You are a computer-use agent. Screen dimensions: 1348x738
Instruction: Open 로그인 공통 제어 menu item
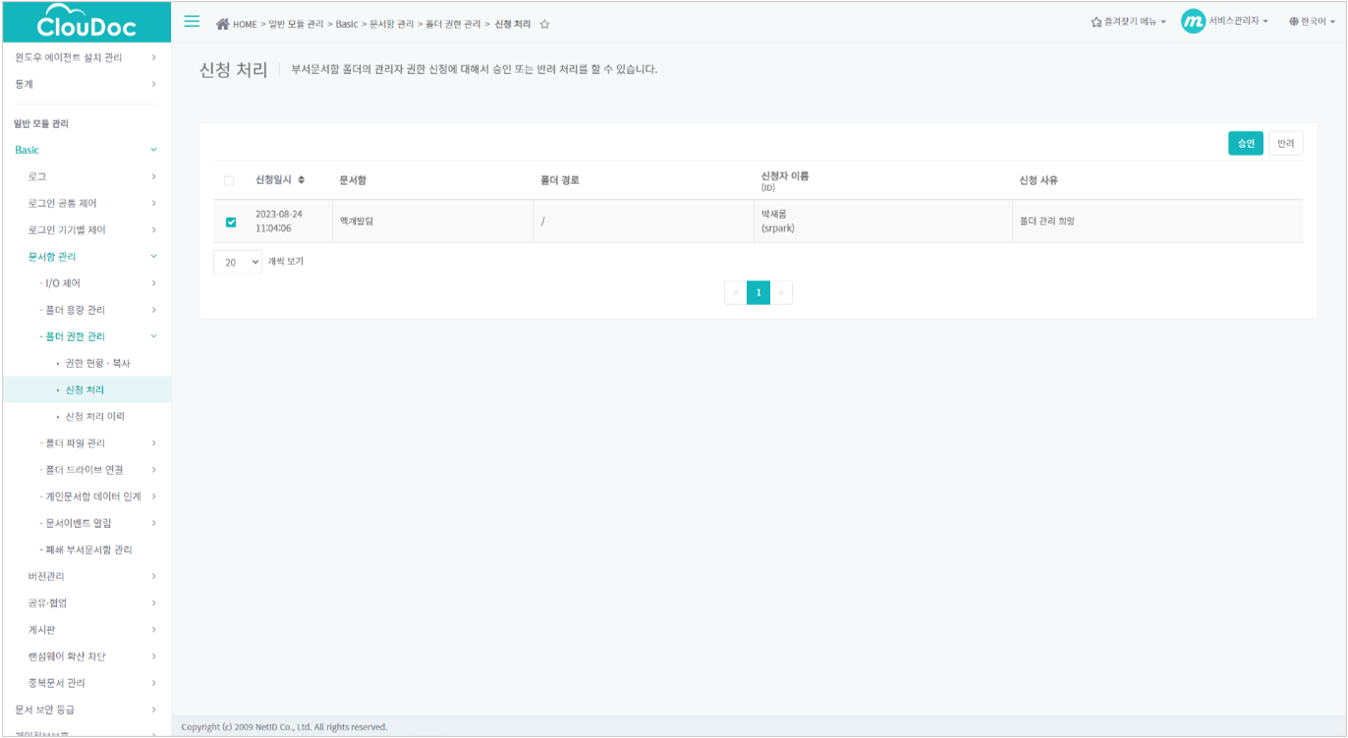click(62, 203)
